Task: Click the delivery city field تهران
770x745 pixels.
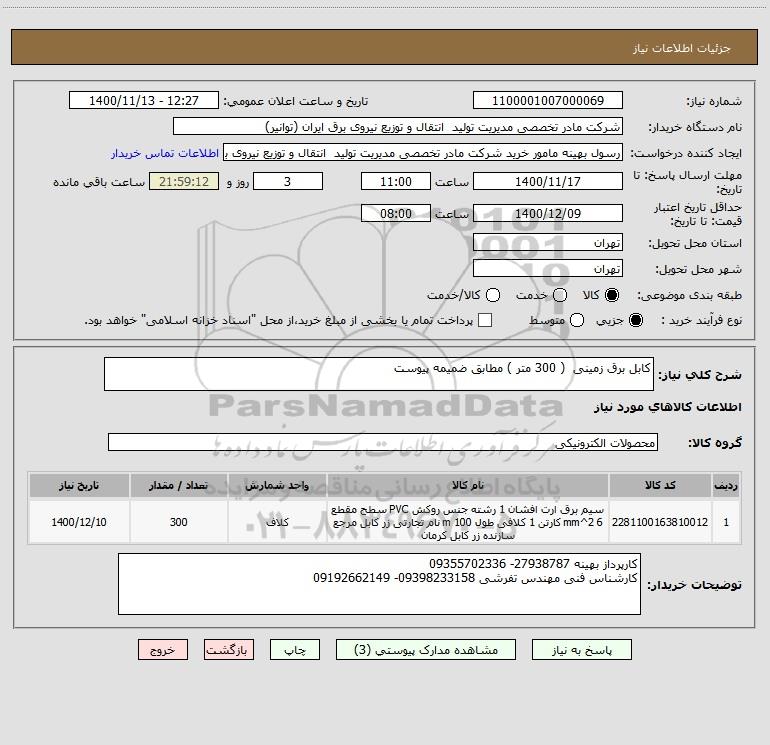Action: point(548,269)
